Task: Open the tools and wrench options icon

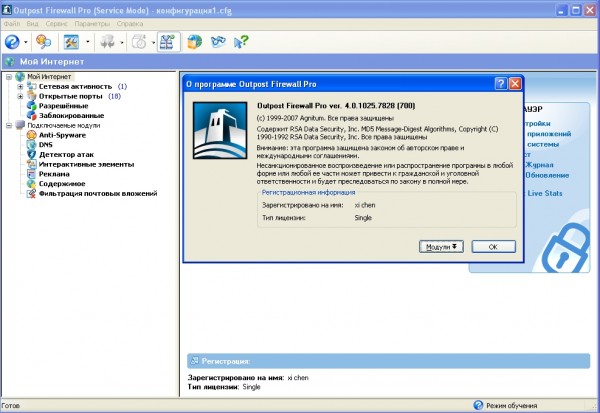Action: pyautogui.click(x=71, y=42)
